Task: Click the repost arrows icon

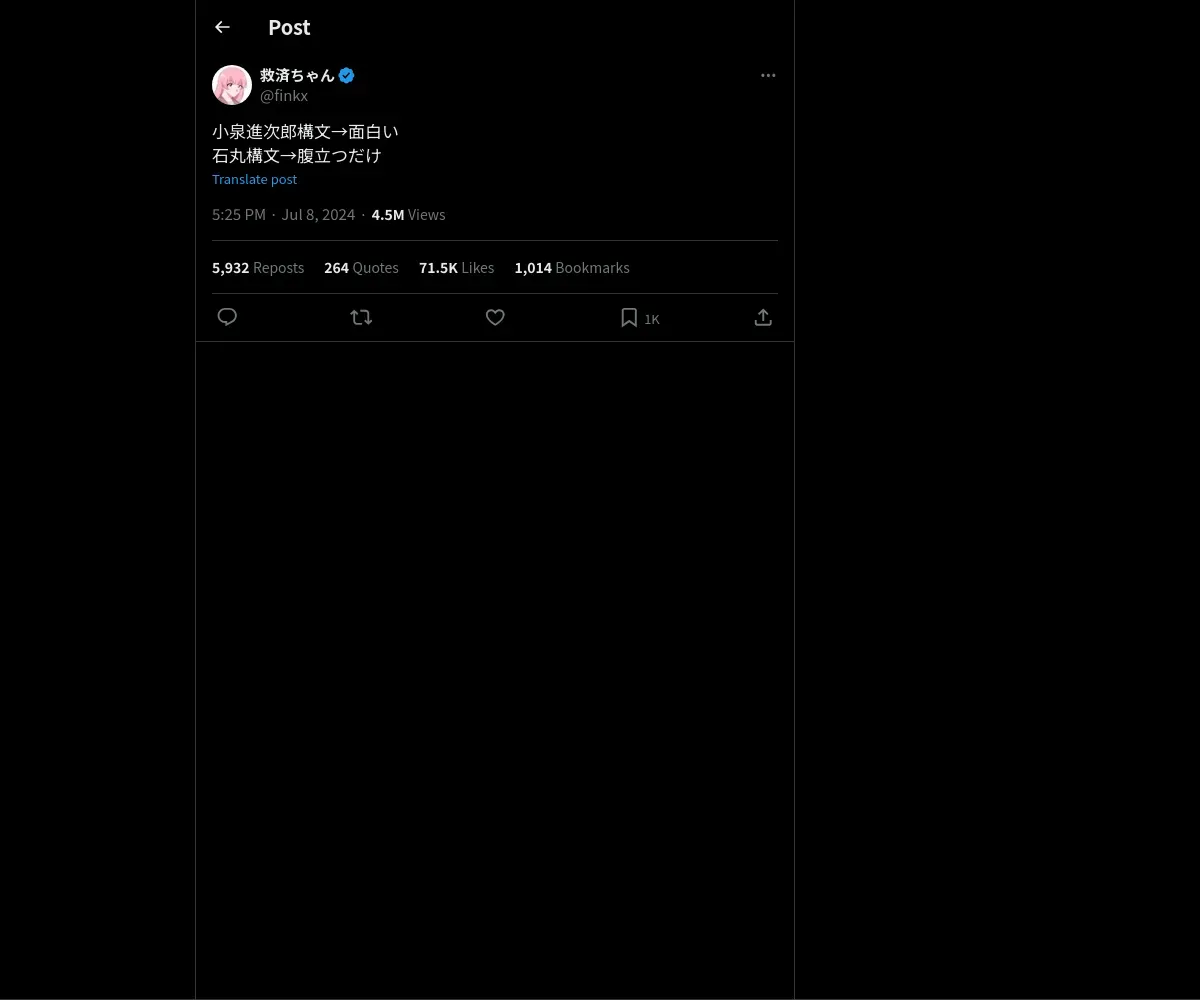Action: [361, 317]
